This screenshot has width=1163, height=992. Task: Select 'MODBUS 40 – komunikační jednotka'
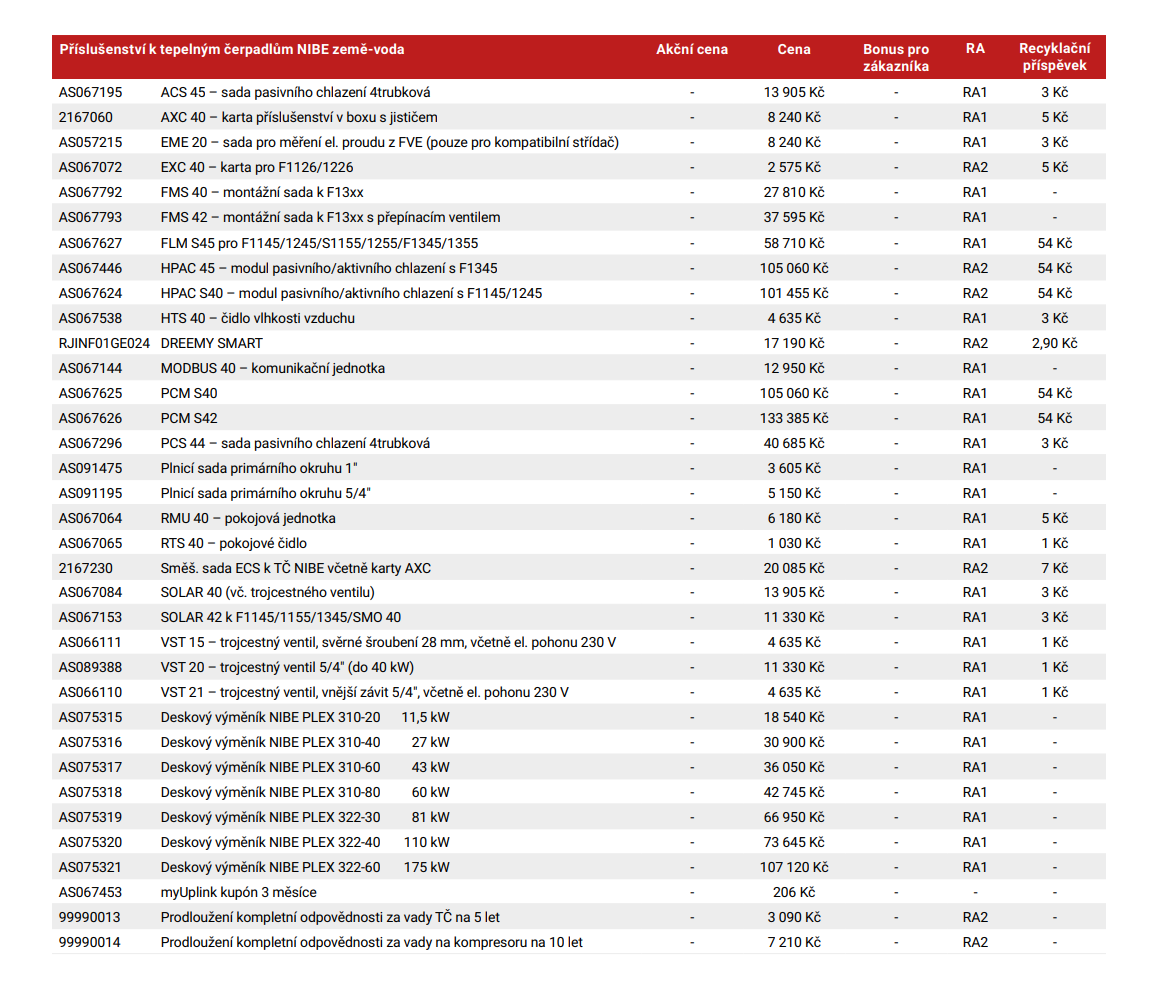click(x=272, y=369)
